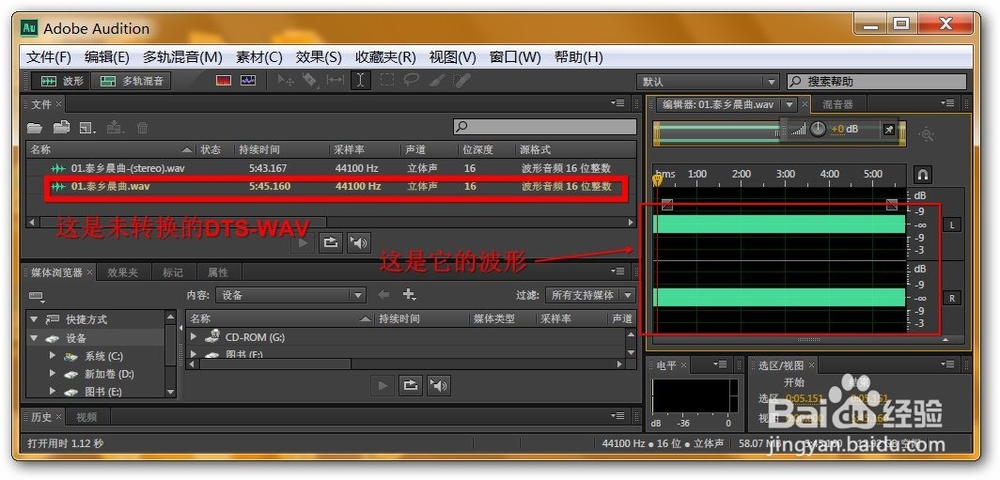Image resolution: width=1000 pixels, height=480 pixels.
Task: Show the spectral frequency display
Action: pos(223,81)
